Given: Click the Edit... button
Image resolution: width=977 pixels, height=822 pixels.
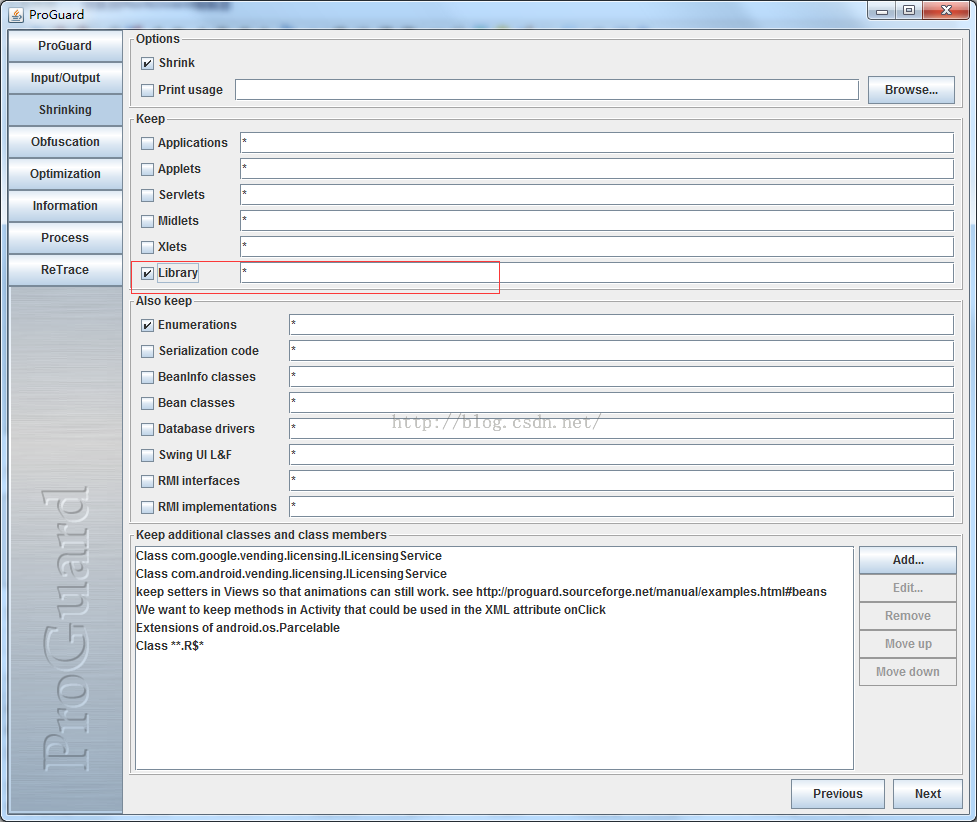Looking at the screenshot, I should tap(908, 588).
